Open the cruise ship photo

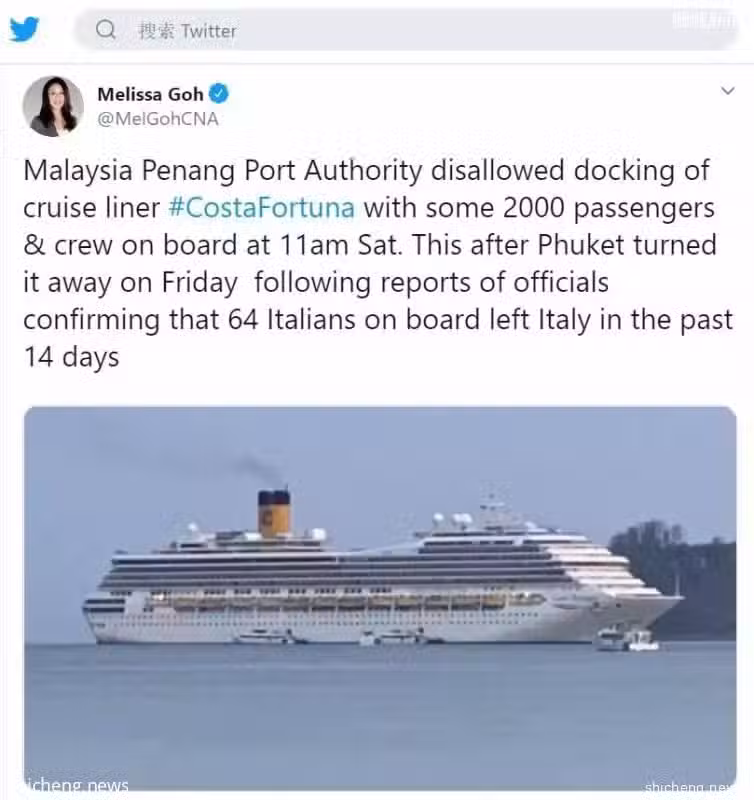(380, 598)
